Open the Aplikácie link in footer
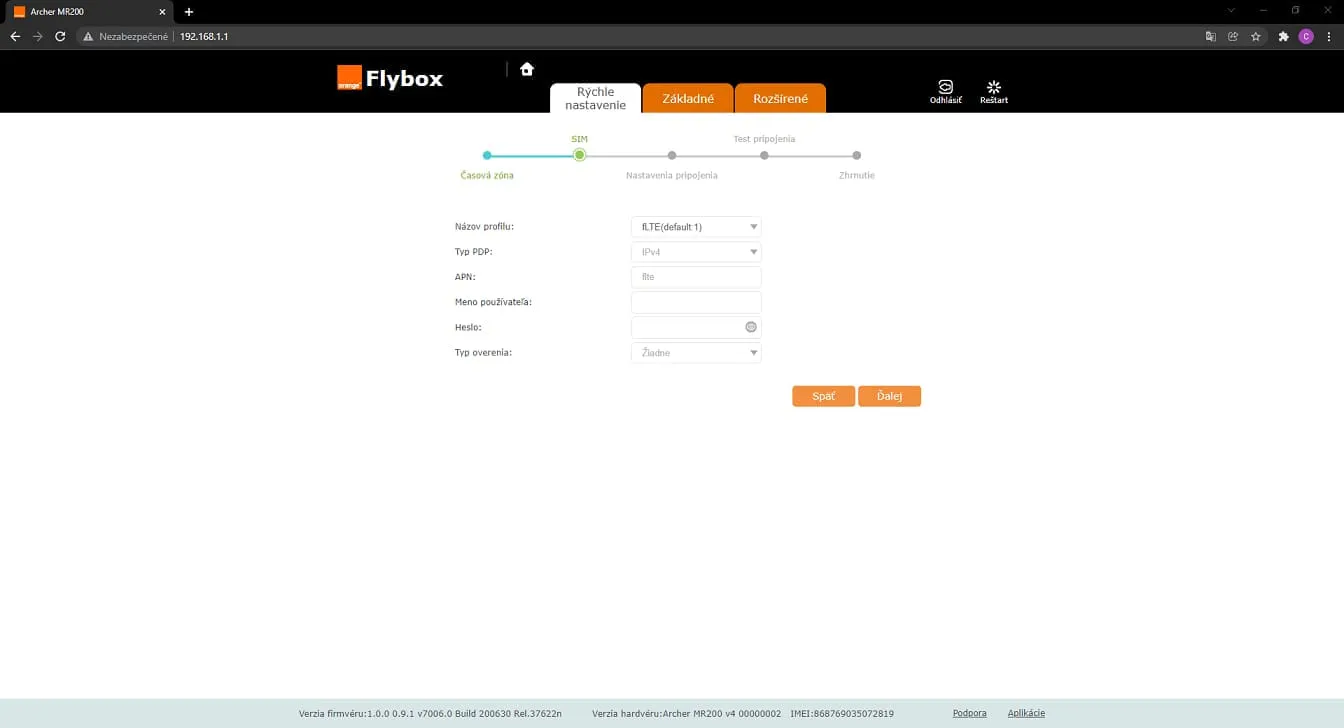1344x728 pixels. pyautogui.click(x=1026, y=713)
